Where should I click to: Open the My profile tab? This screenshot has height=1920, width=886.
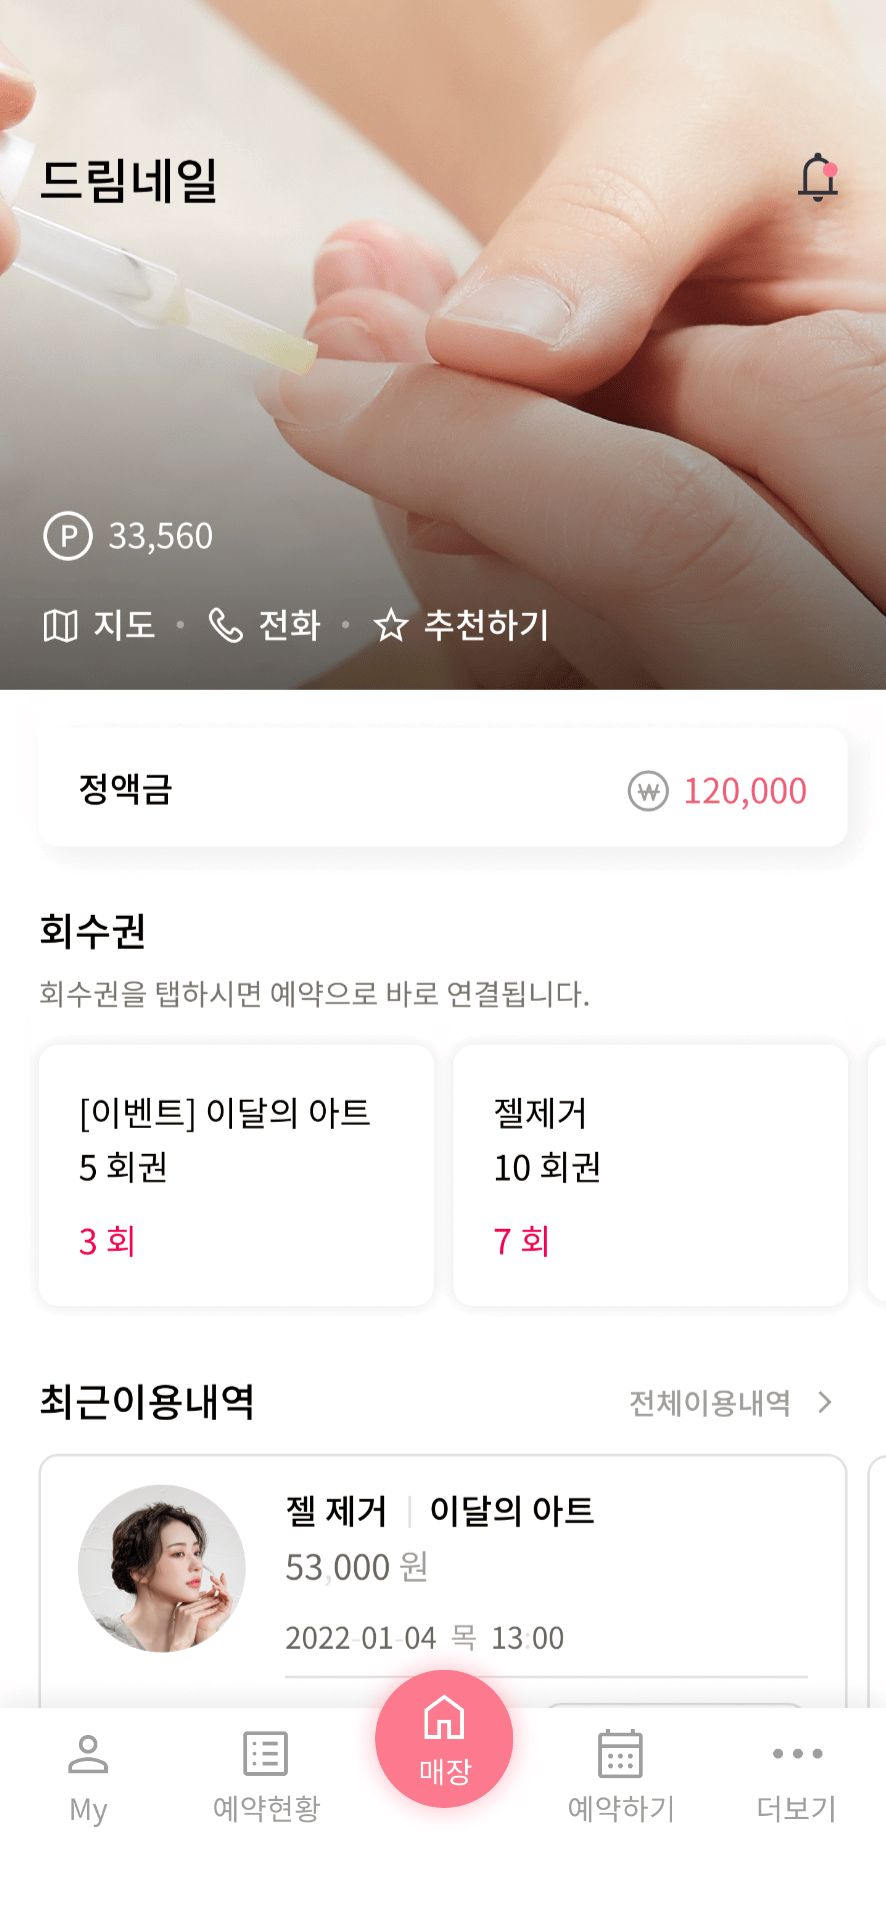[88, 1776]
